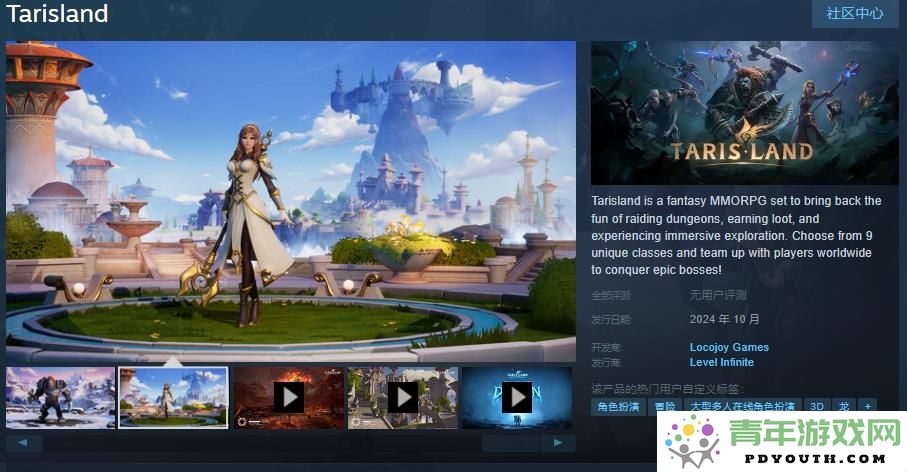Image resolution: width=907 pixels, height=472 pixels.
Task: Click the 该产品的热门用户自定义标签 label
Action: [x=667, y=389]
